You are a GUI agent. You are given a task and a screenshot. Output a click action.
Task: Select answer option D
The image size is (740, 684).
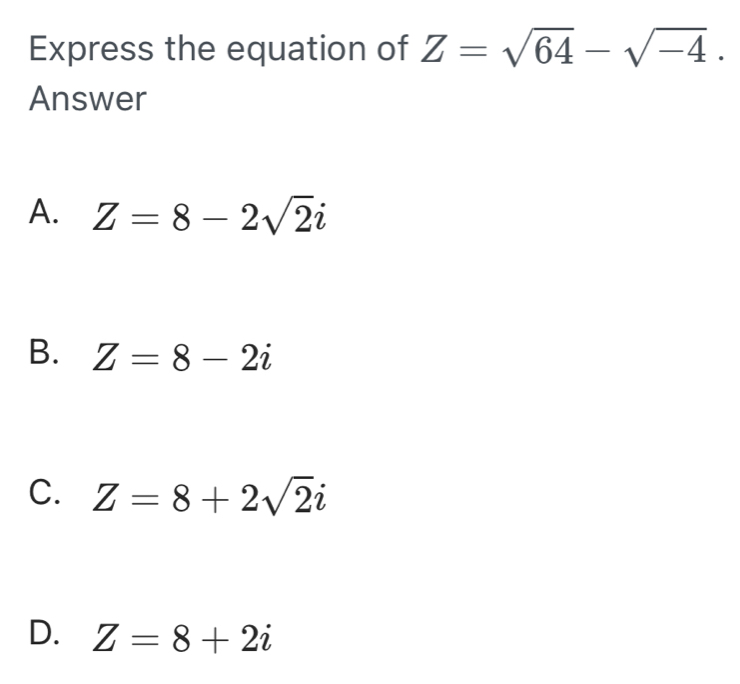pyautogui.click(x=150, y=636)
